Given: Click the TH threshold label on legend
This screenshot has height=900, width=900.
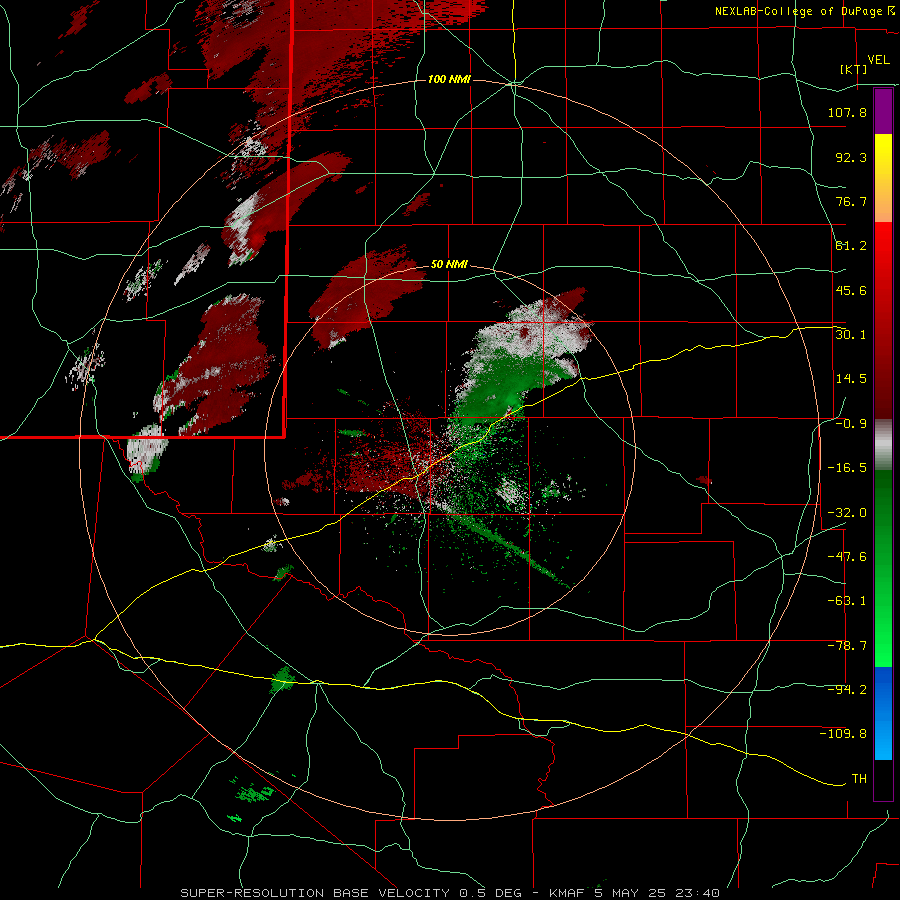Looking at the screenshot, I should tap(859, 779).
